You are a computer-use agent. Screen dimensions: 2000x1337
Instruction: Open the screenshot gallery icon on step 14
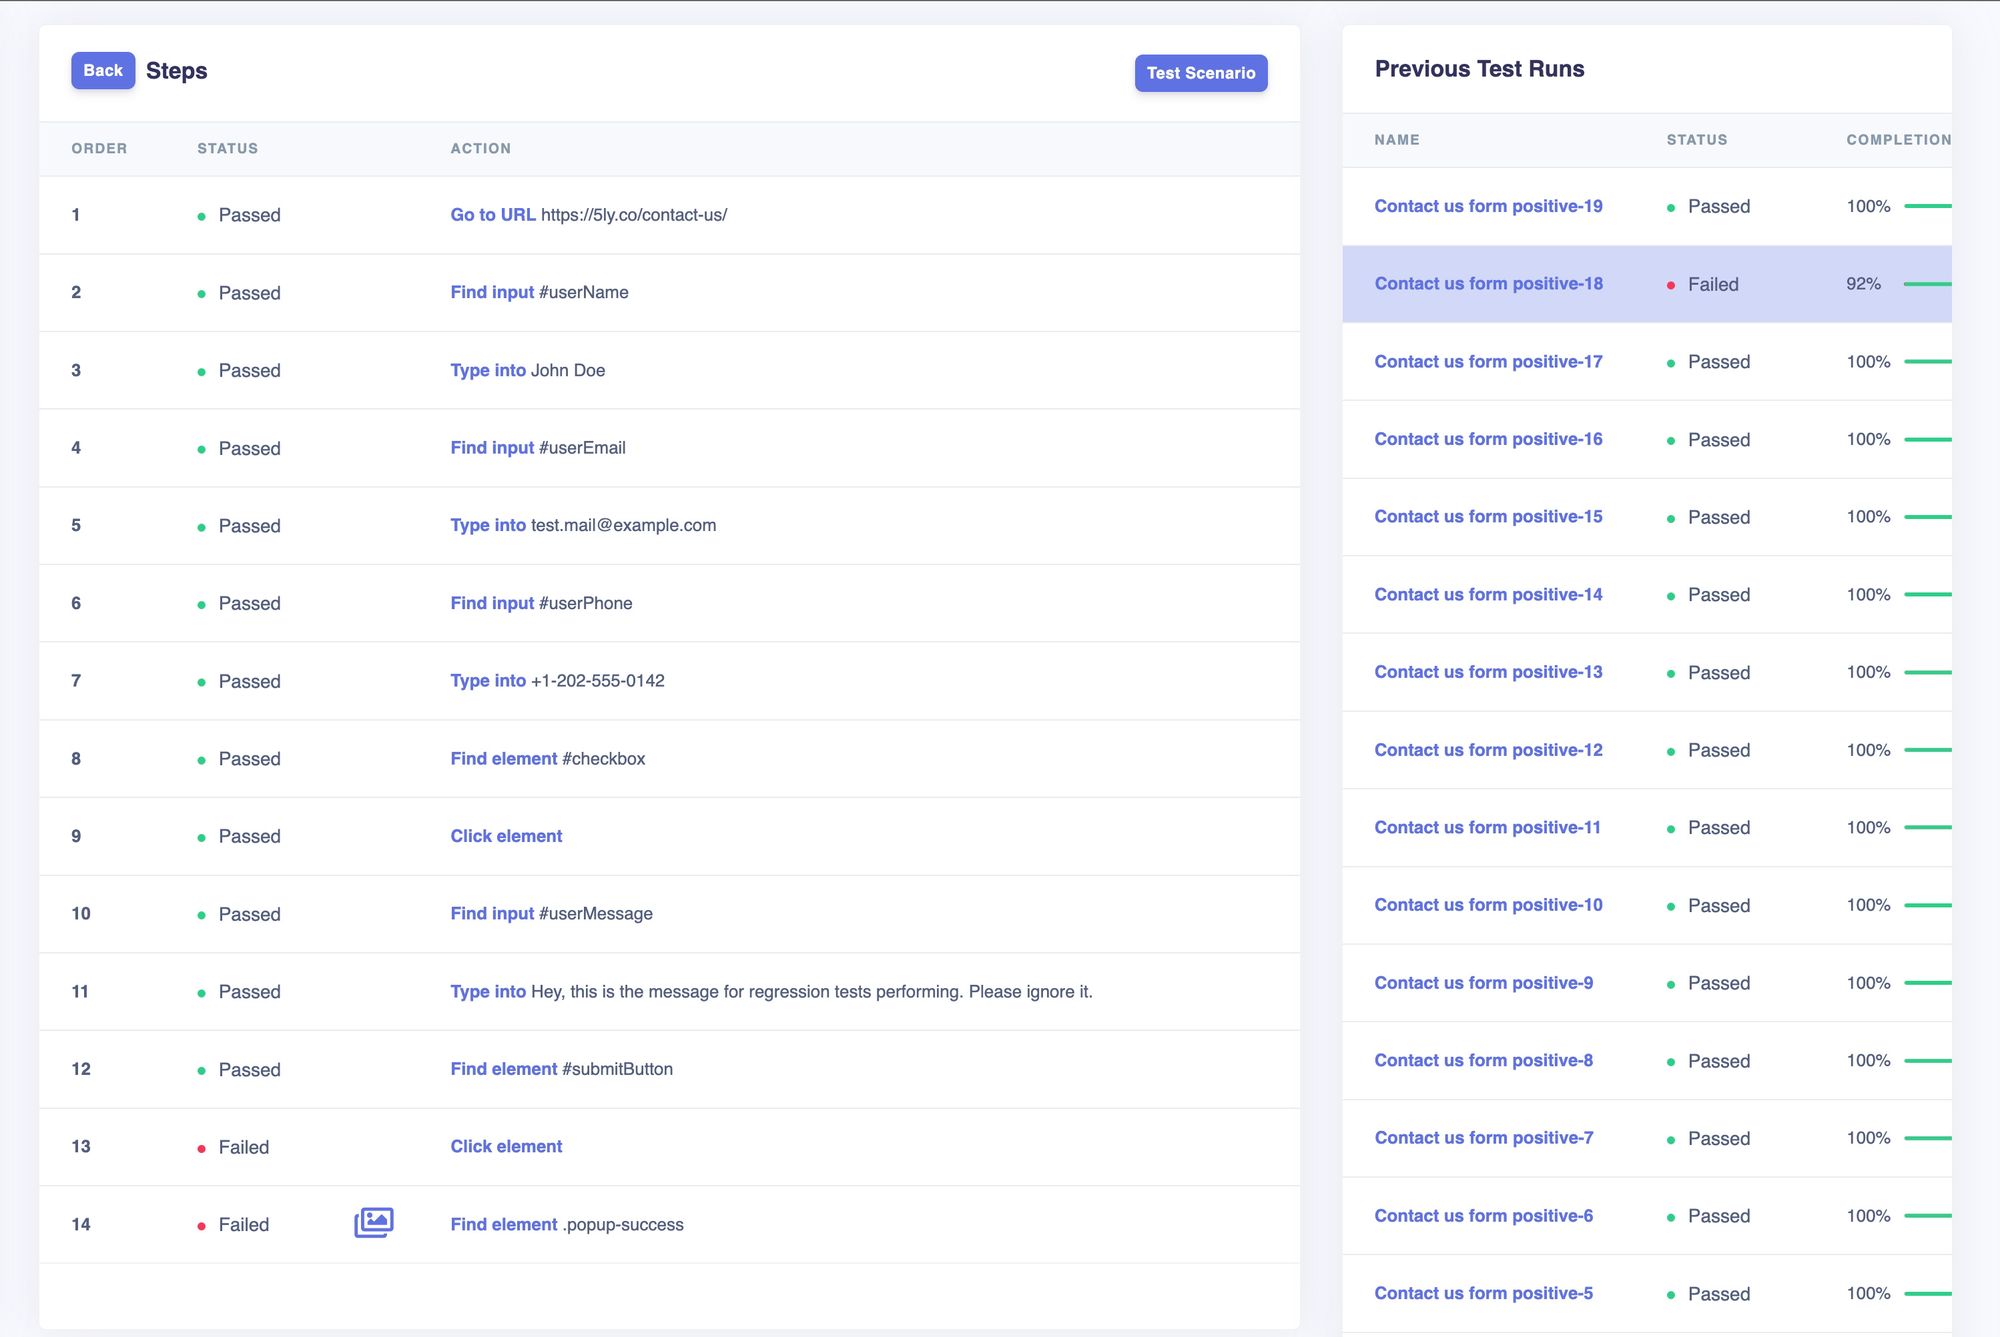coord(374,1222)
